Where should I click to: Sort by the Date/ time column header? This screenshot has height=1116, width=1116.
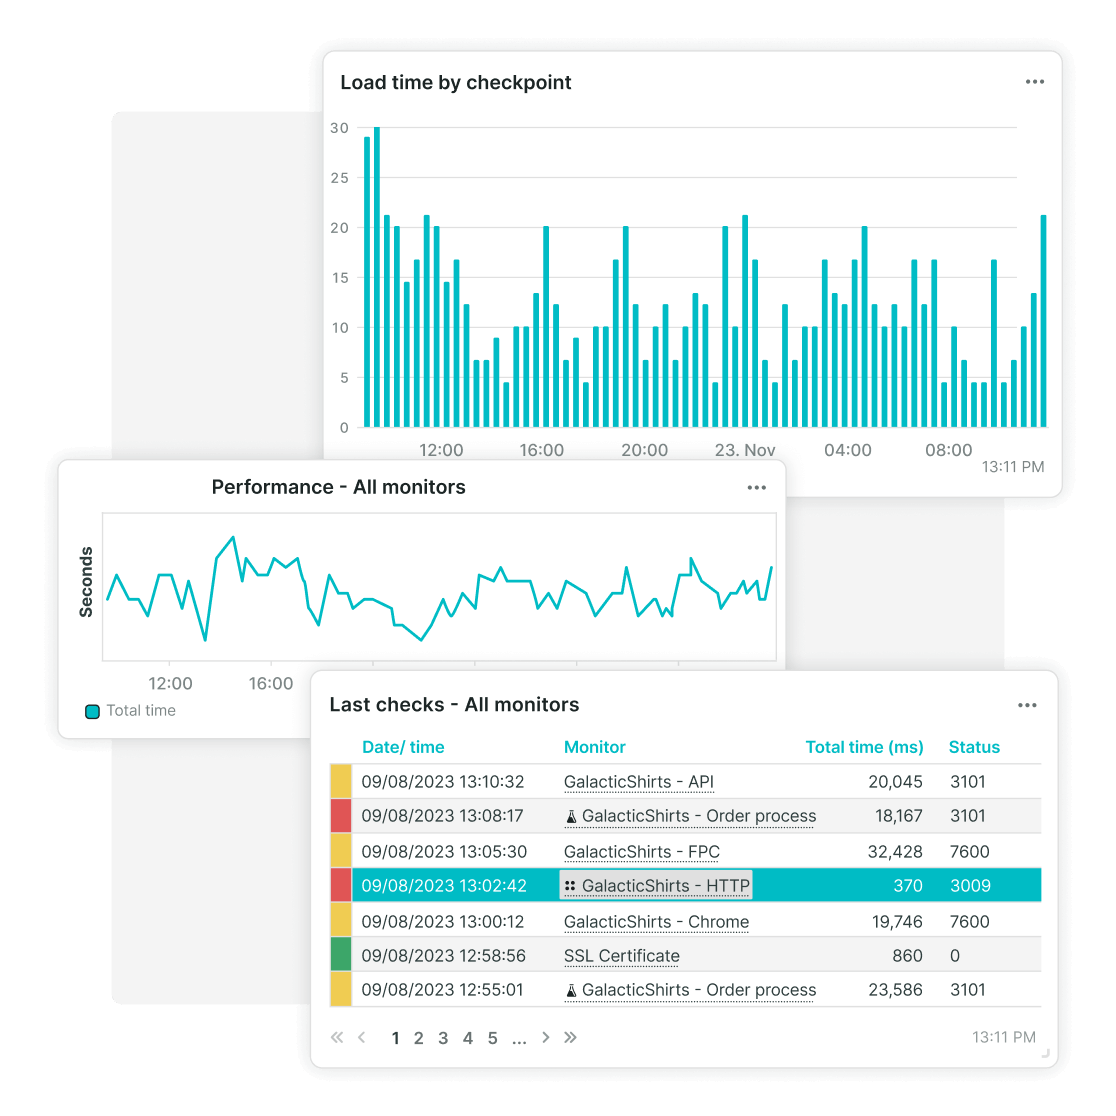pyautogui.click(x=403, y=747)
